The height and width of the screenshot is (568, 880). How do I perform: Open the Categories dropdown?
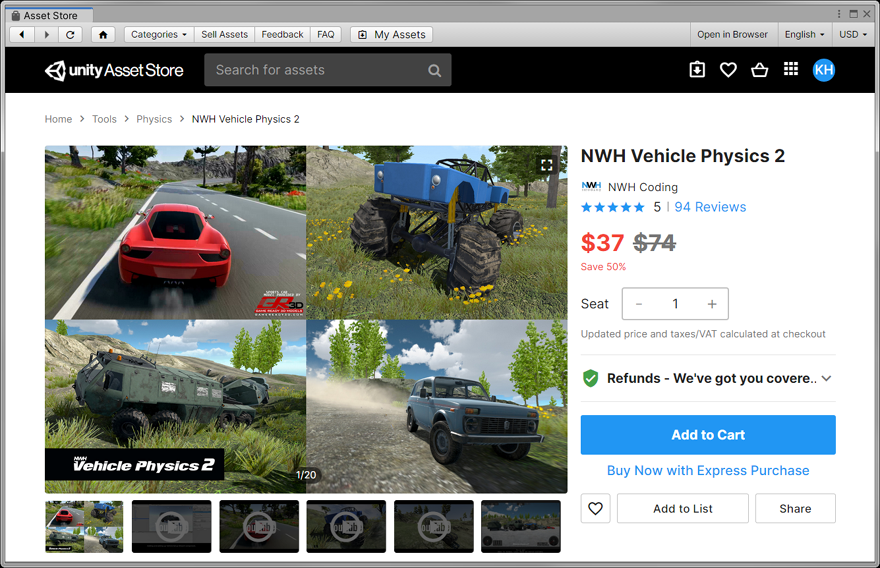click(x=159, y=35)
